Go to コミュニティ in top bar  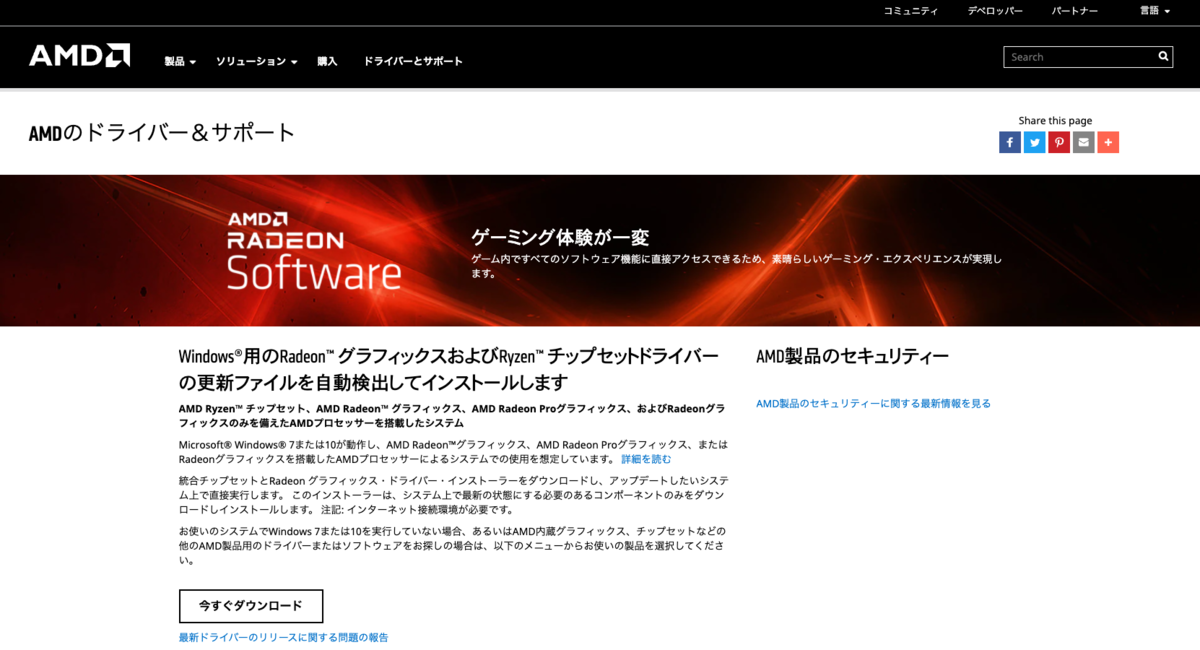point(911,11)
